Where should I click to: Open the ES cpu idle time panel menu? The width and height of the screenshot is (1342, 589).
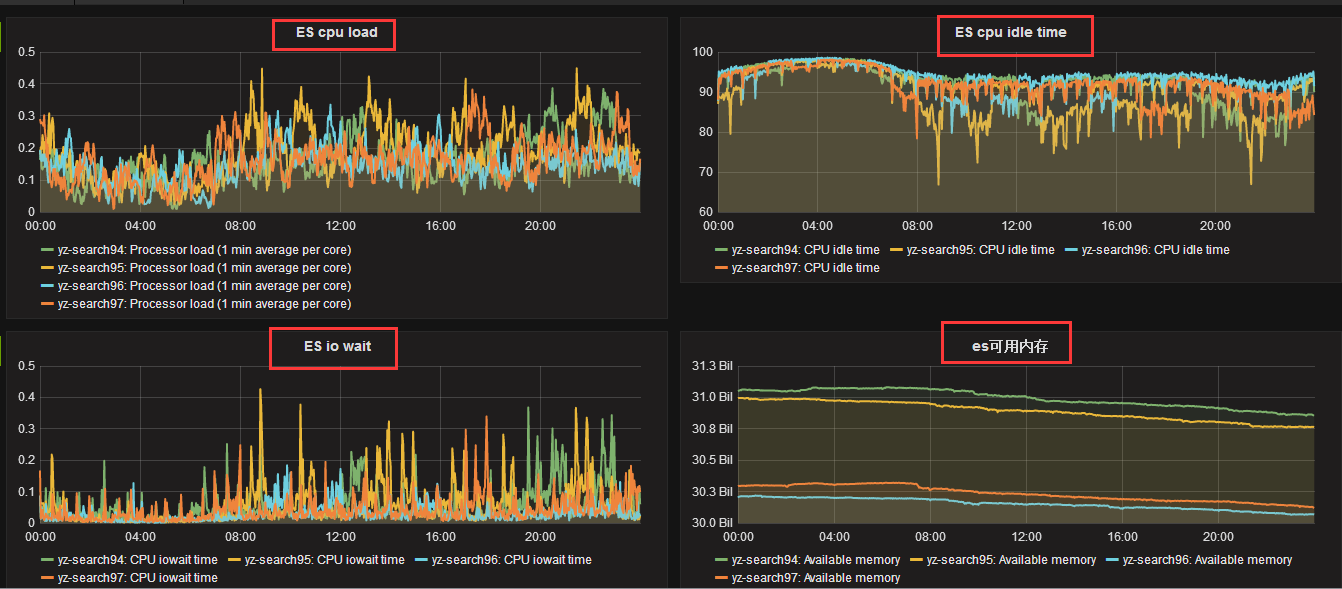click(1010, 32)
